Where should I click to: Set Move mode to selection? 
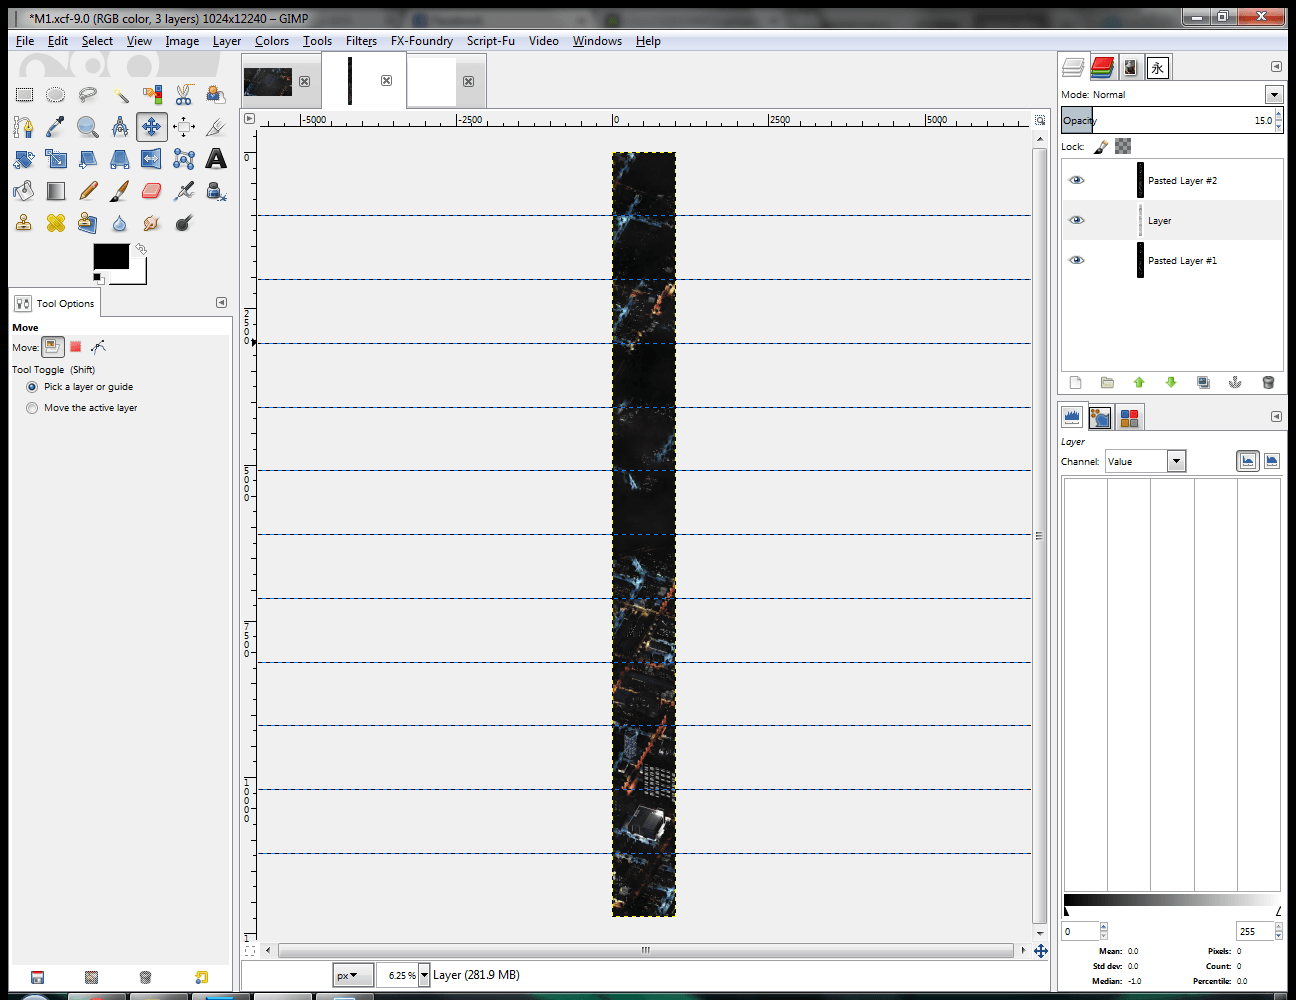click(75, 347)
